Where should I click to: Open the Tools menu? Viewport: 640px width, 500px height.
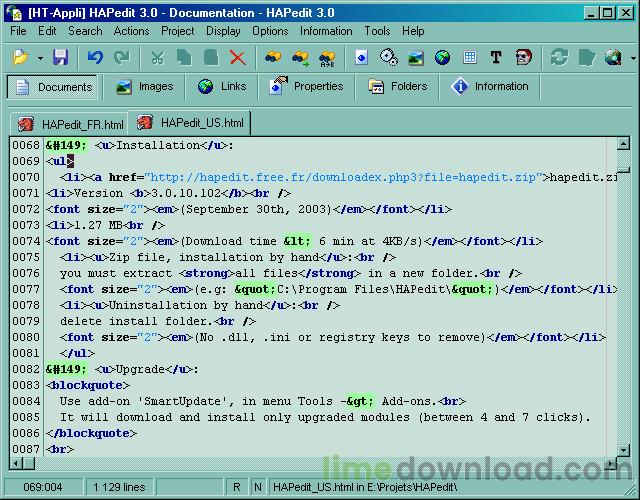[377, 31]
